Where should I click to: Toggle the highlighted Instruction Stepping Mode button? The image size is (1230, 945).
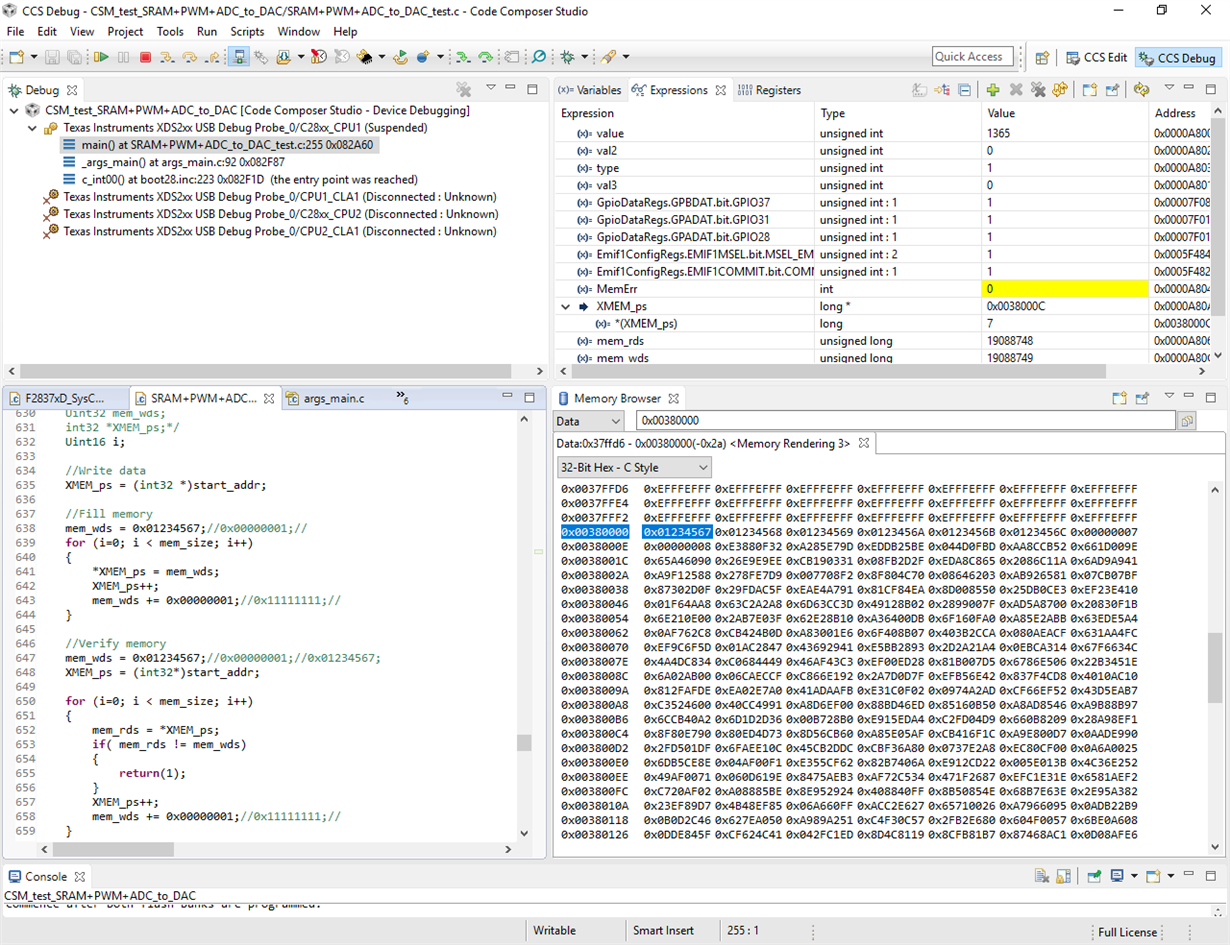pyautogui.click(x=239, y=57)
